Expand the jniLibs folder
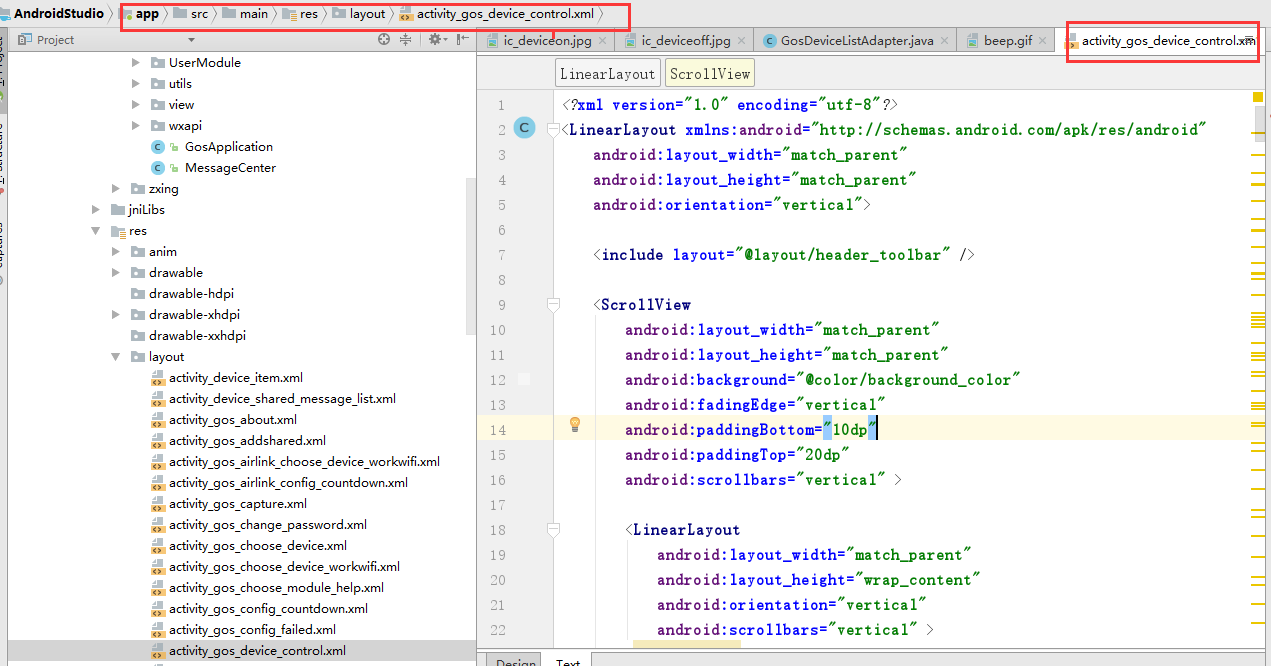This screenshot has height=666, width=1271. (x=96, y=210)
